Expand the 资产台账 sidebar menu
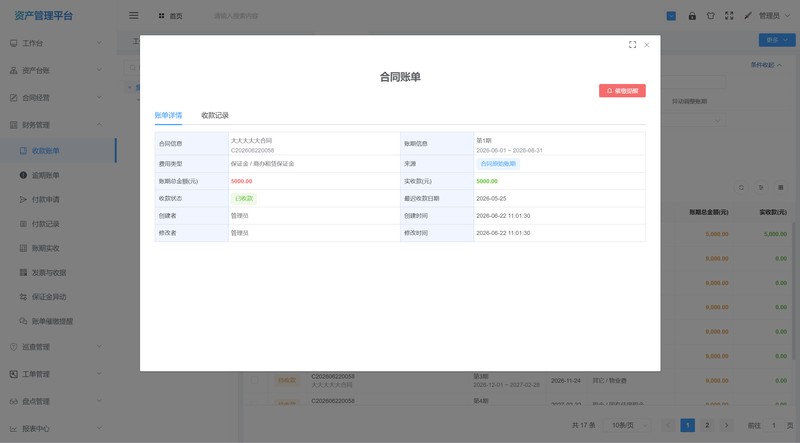800x443 pixels. point(56,70)
